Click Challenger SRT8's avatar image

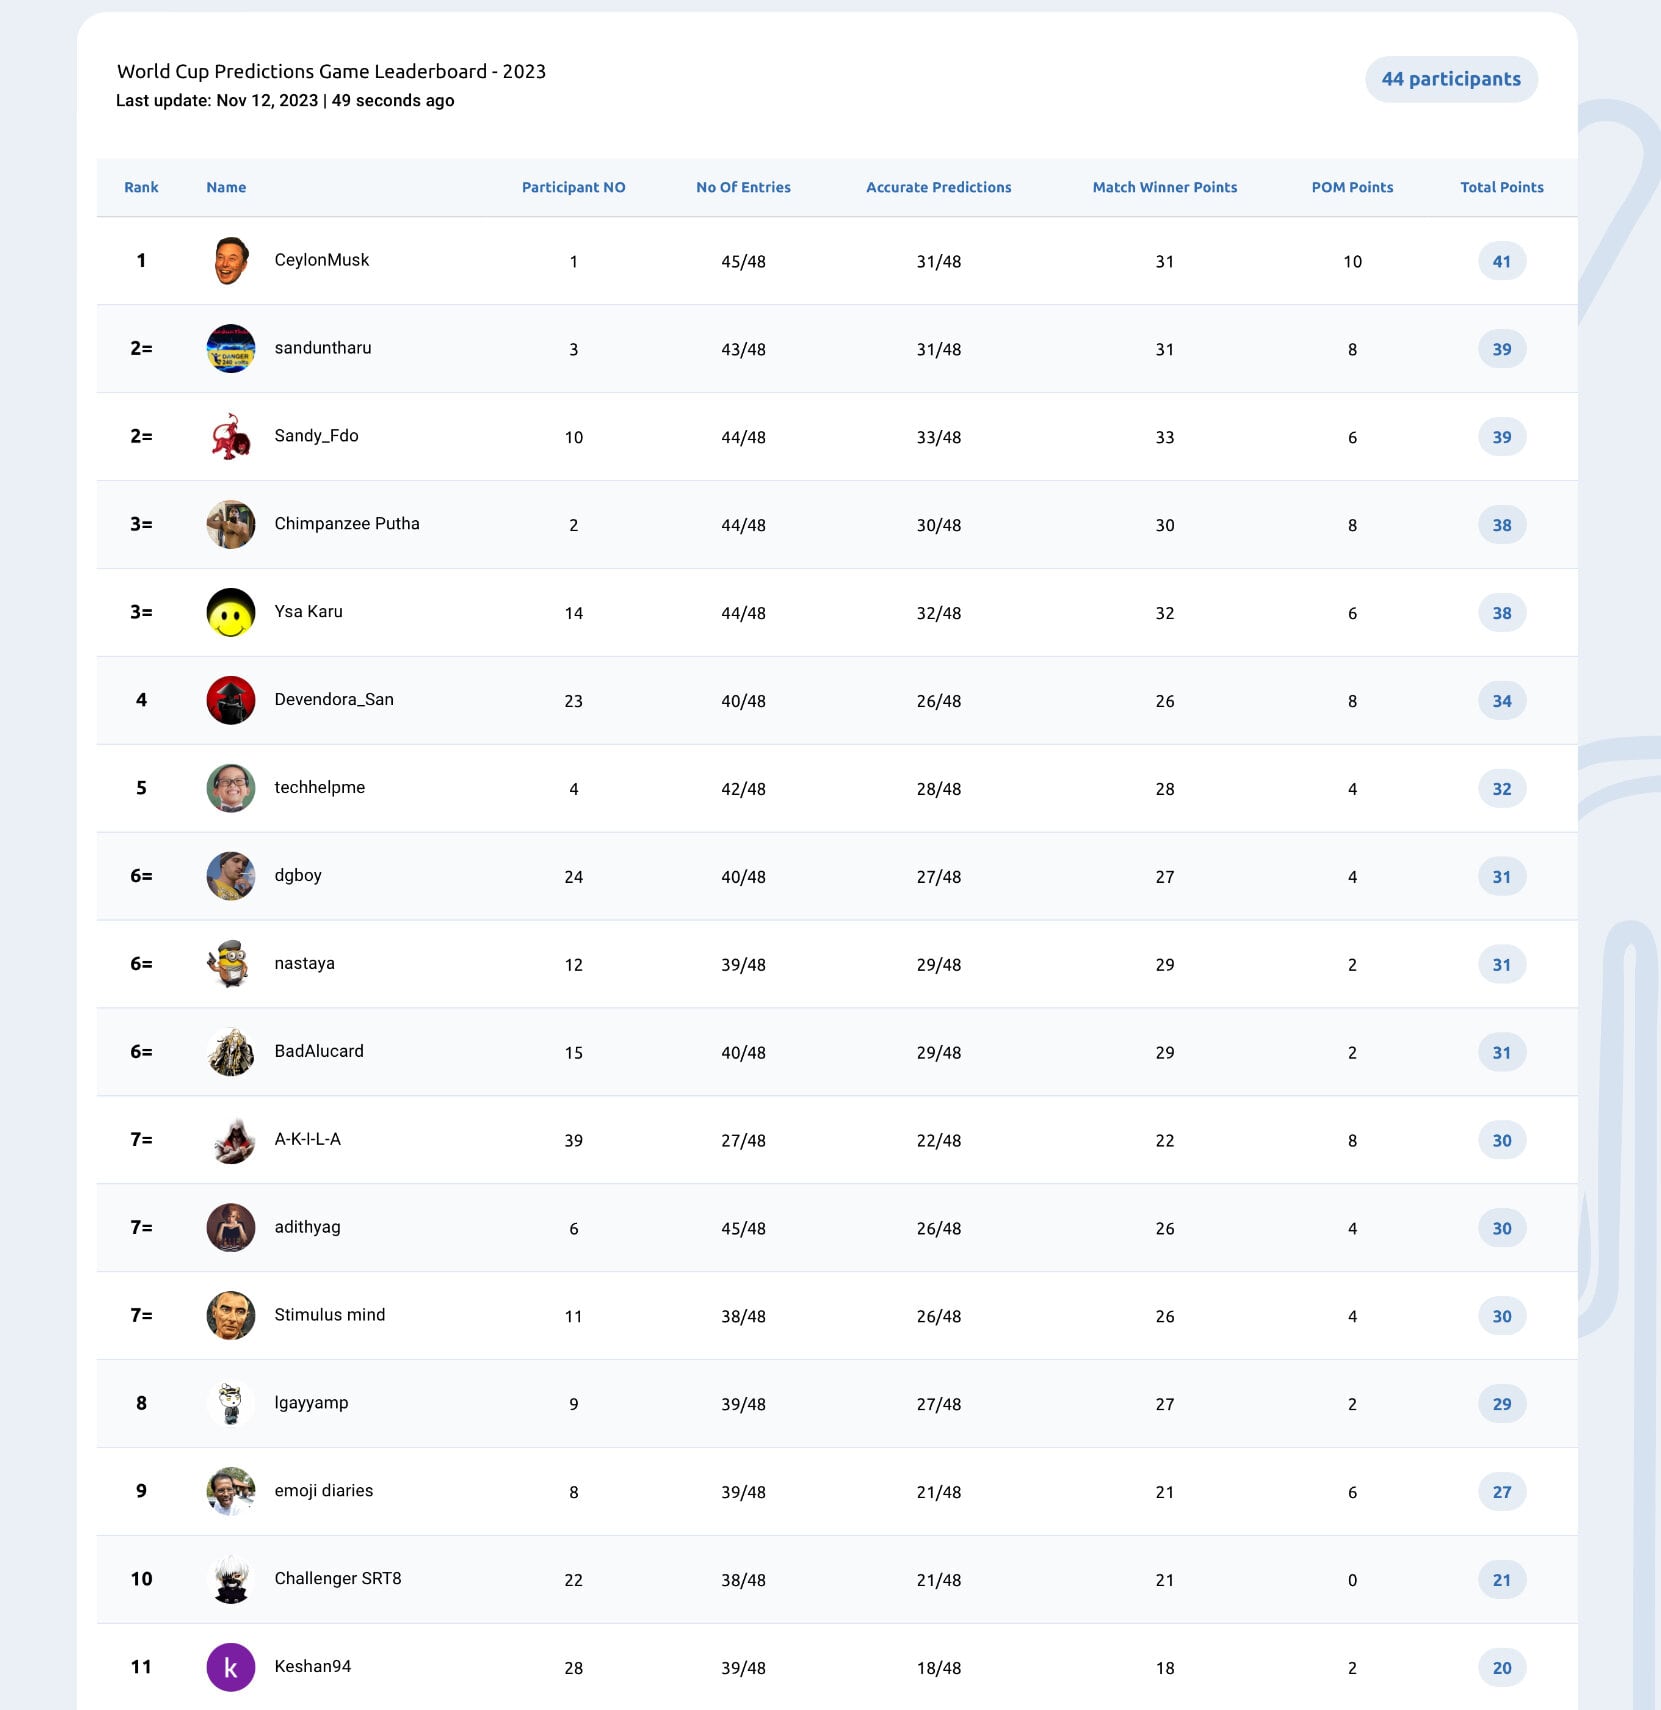(x=231, y=1579)
